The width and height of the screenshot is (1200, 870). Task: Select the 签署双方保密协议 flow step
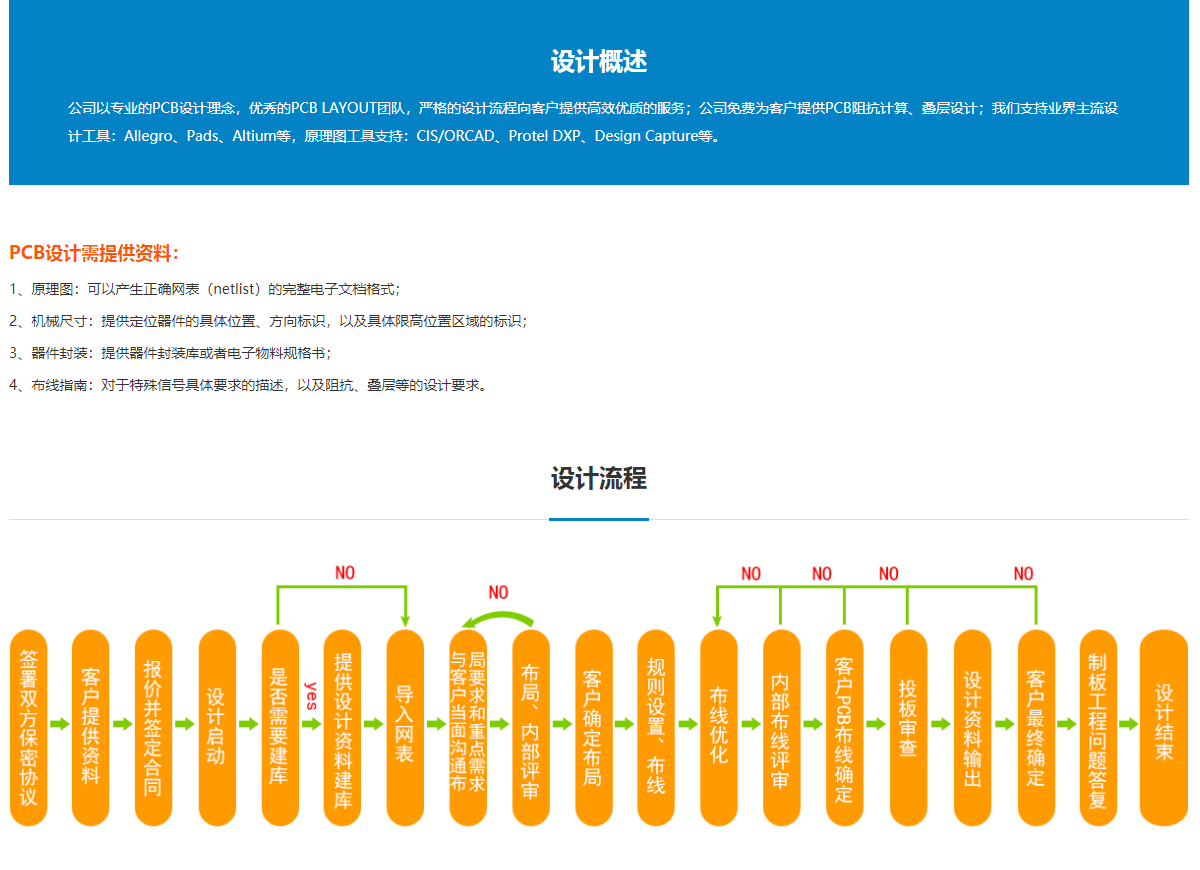(x=28, y=727)
